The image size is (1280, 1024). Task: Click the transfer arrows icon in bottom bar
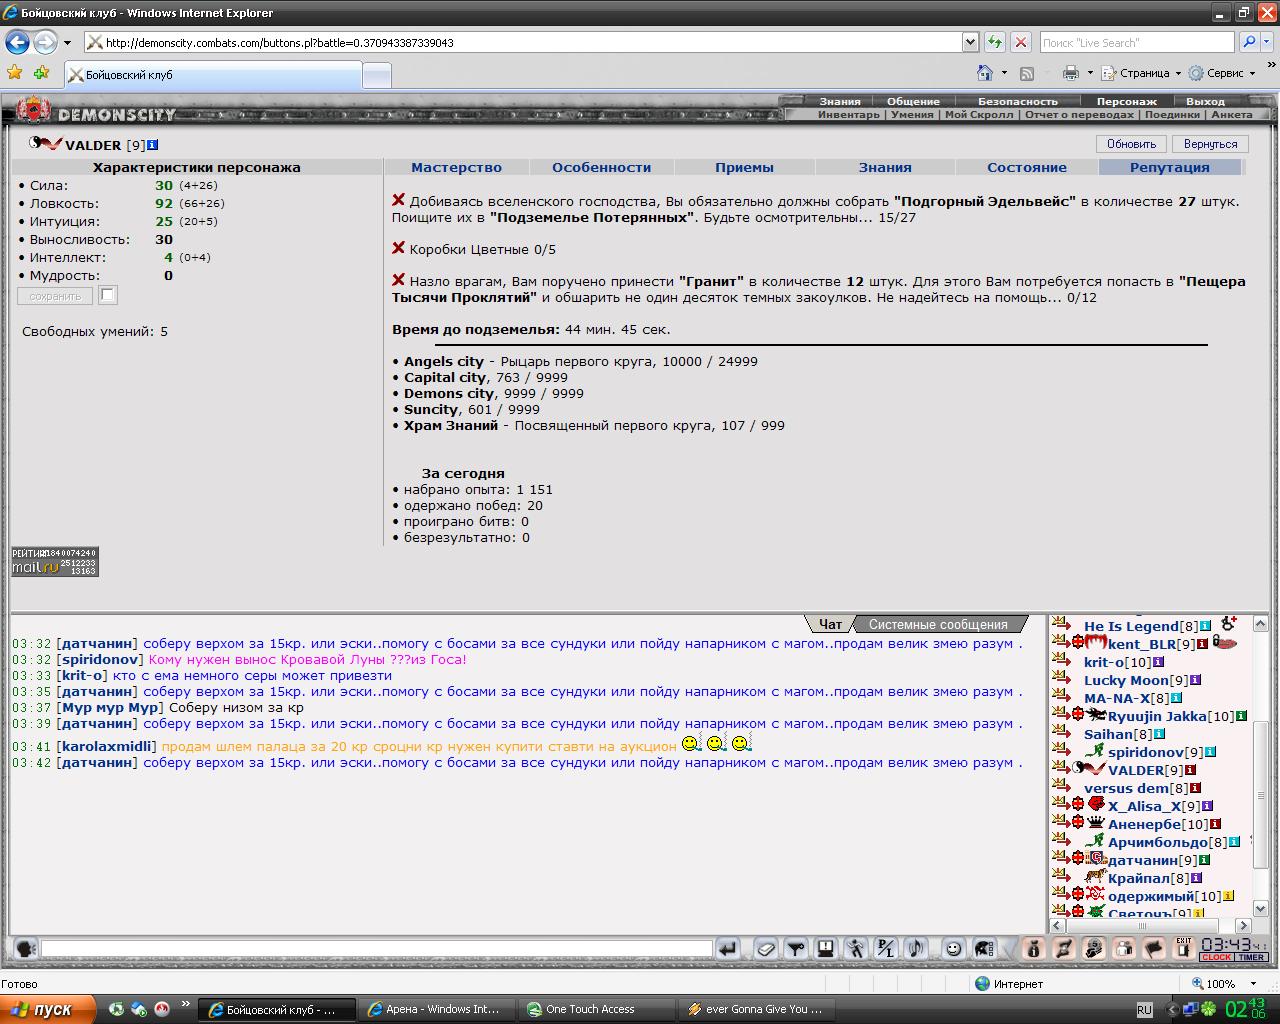[x=1064, y=949]
